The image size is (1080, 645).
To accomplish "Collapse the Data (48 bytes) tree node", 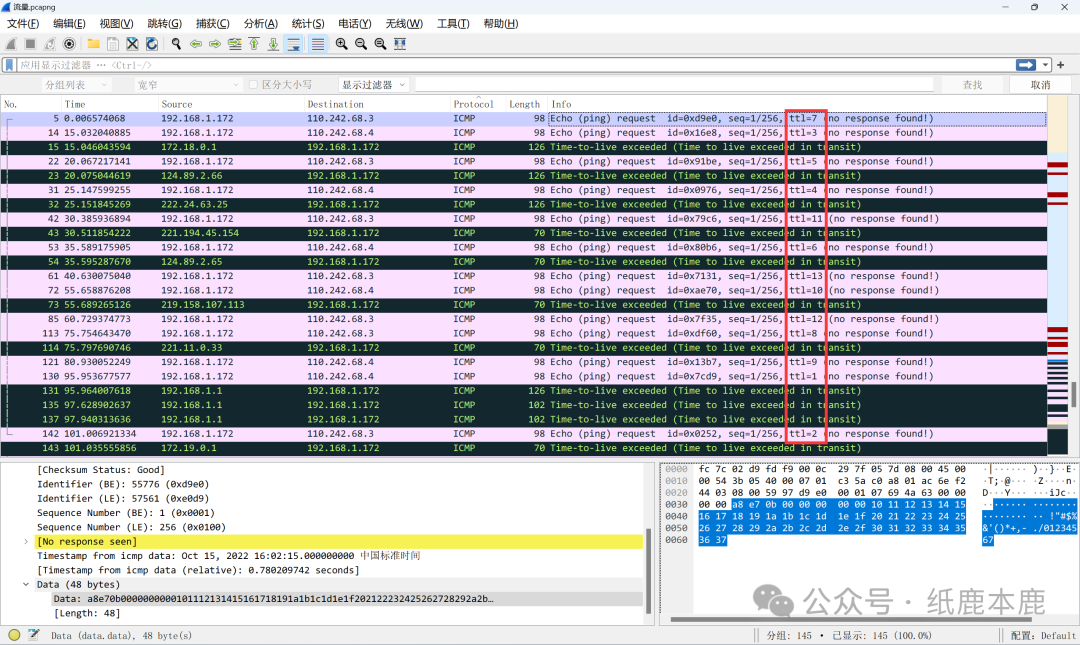I will 27,584.
